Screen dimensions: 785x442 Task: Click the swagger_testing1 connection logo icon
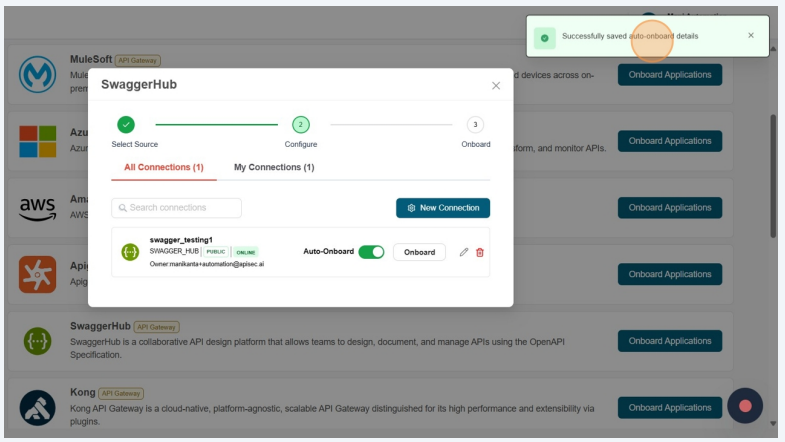click(x=130, y=252)
